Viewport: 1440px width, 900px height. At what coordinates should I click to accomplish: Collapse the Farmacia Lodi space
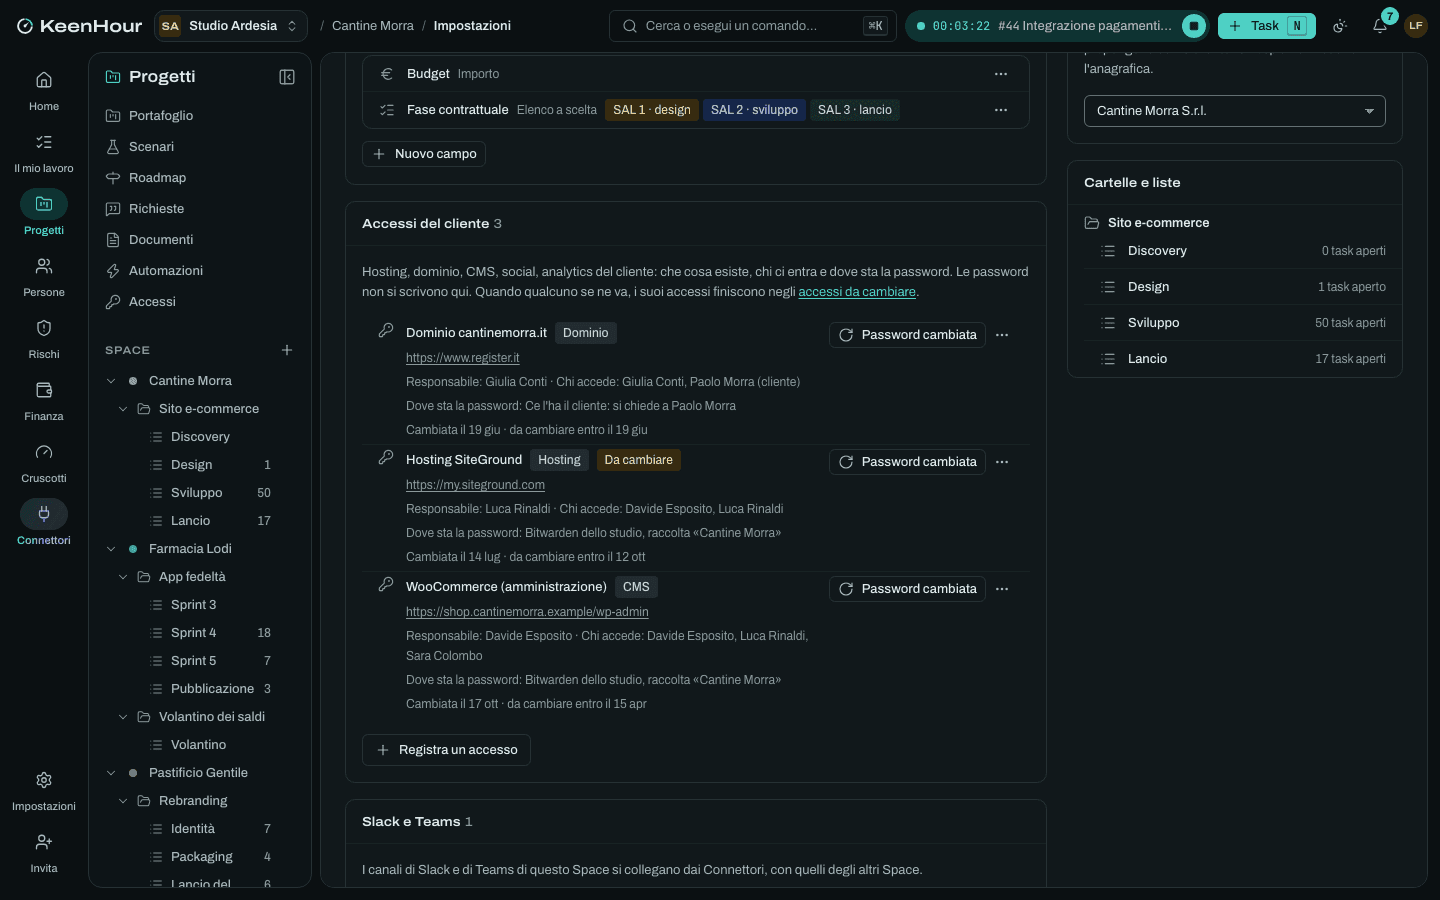111,549
